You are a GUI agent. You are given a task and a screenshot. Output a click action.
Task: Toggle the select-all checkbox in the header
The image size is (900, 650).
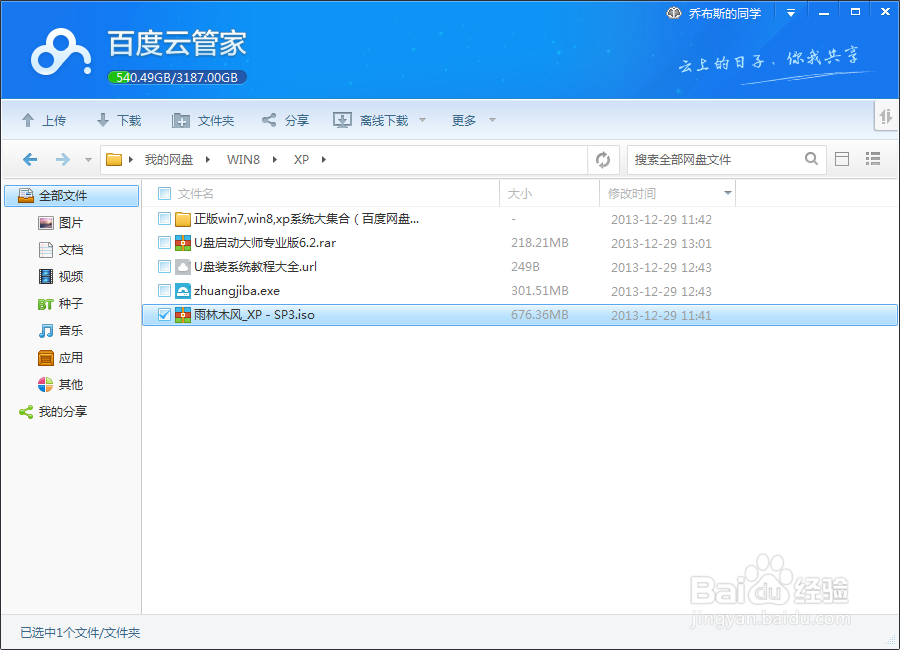click(x=164, y=194)
